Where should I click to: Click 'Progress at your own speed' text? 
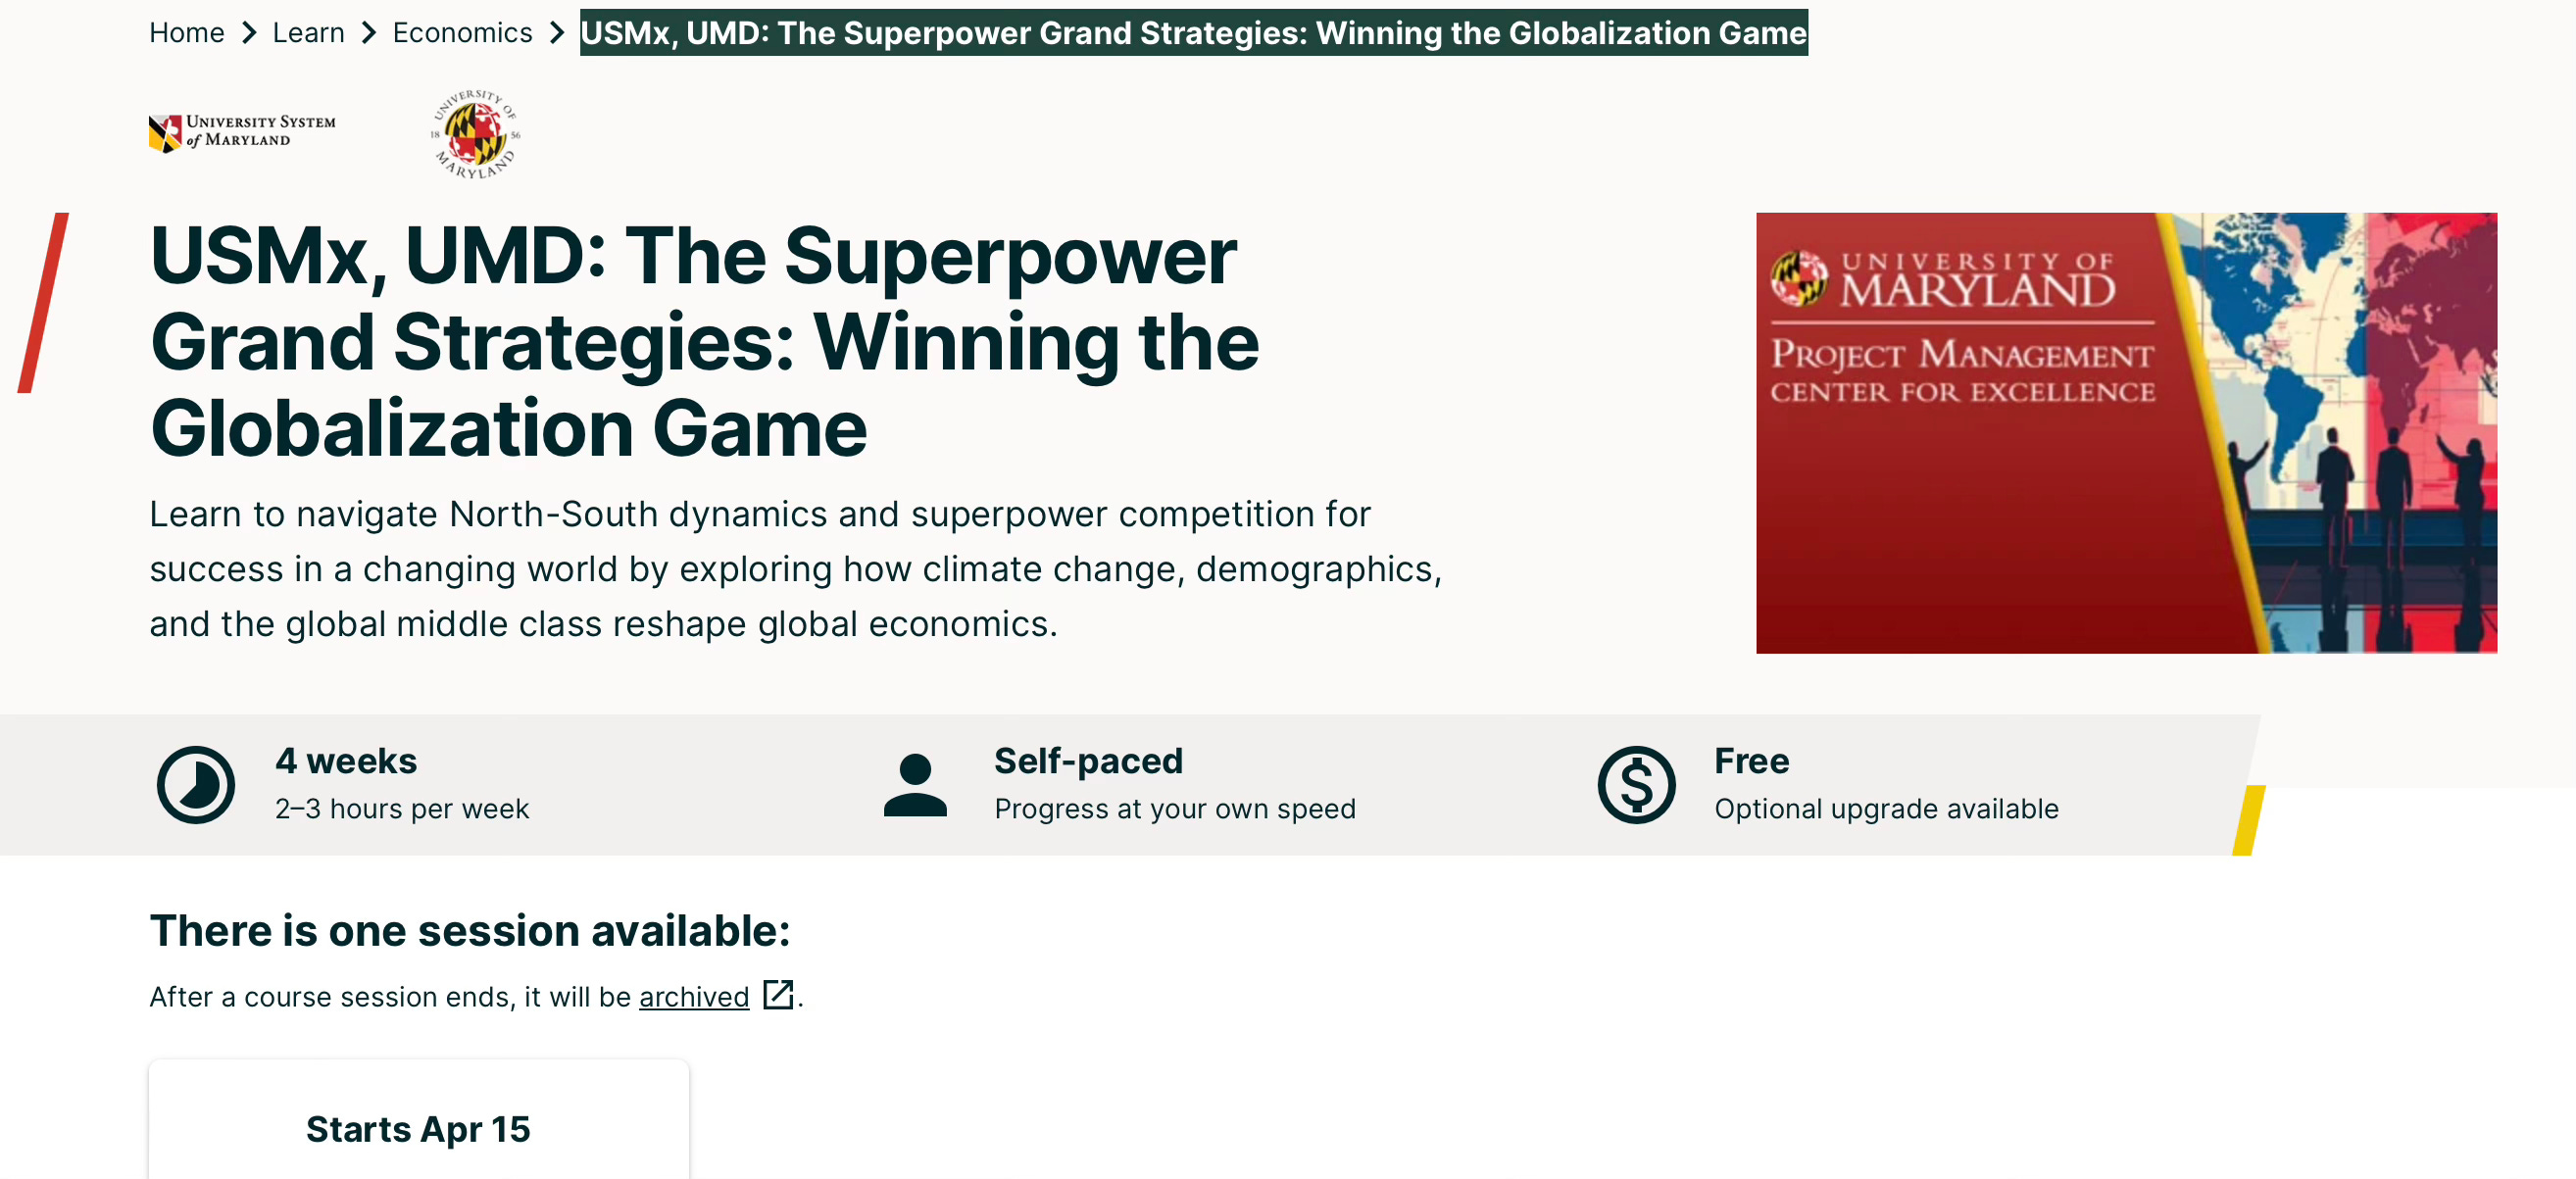click(x=1175, y=809)
